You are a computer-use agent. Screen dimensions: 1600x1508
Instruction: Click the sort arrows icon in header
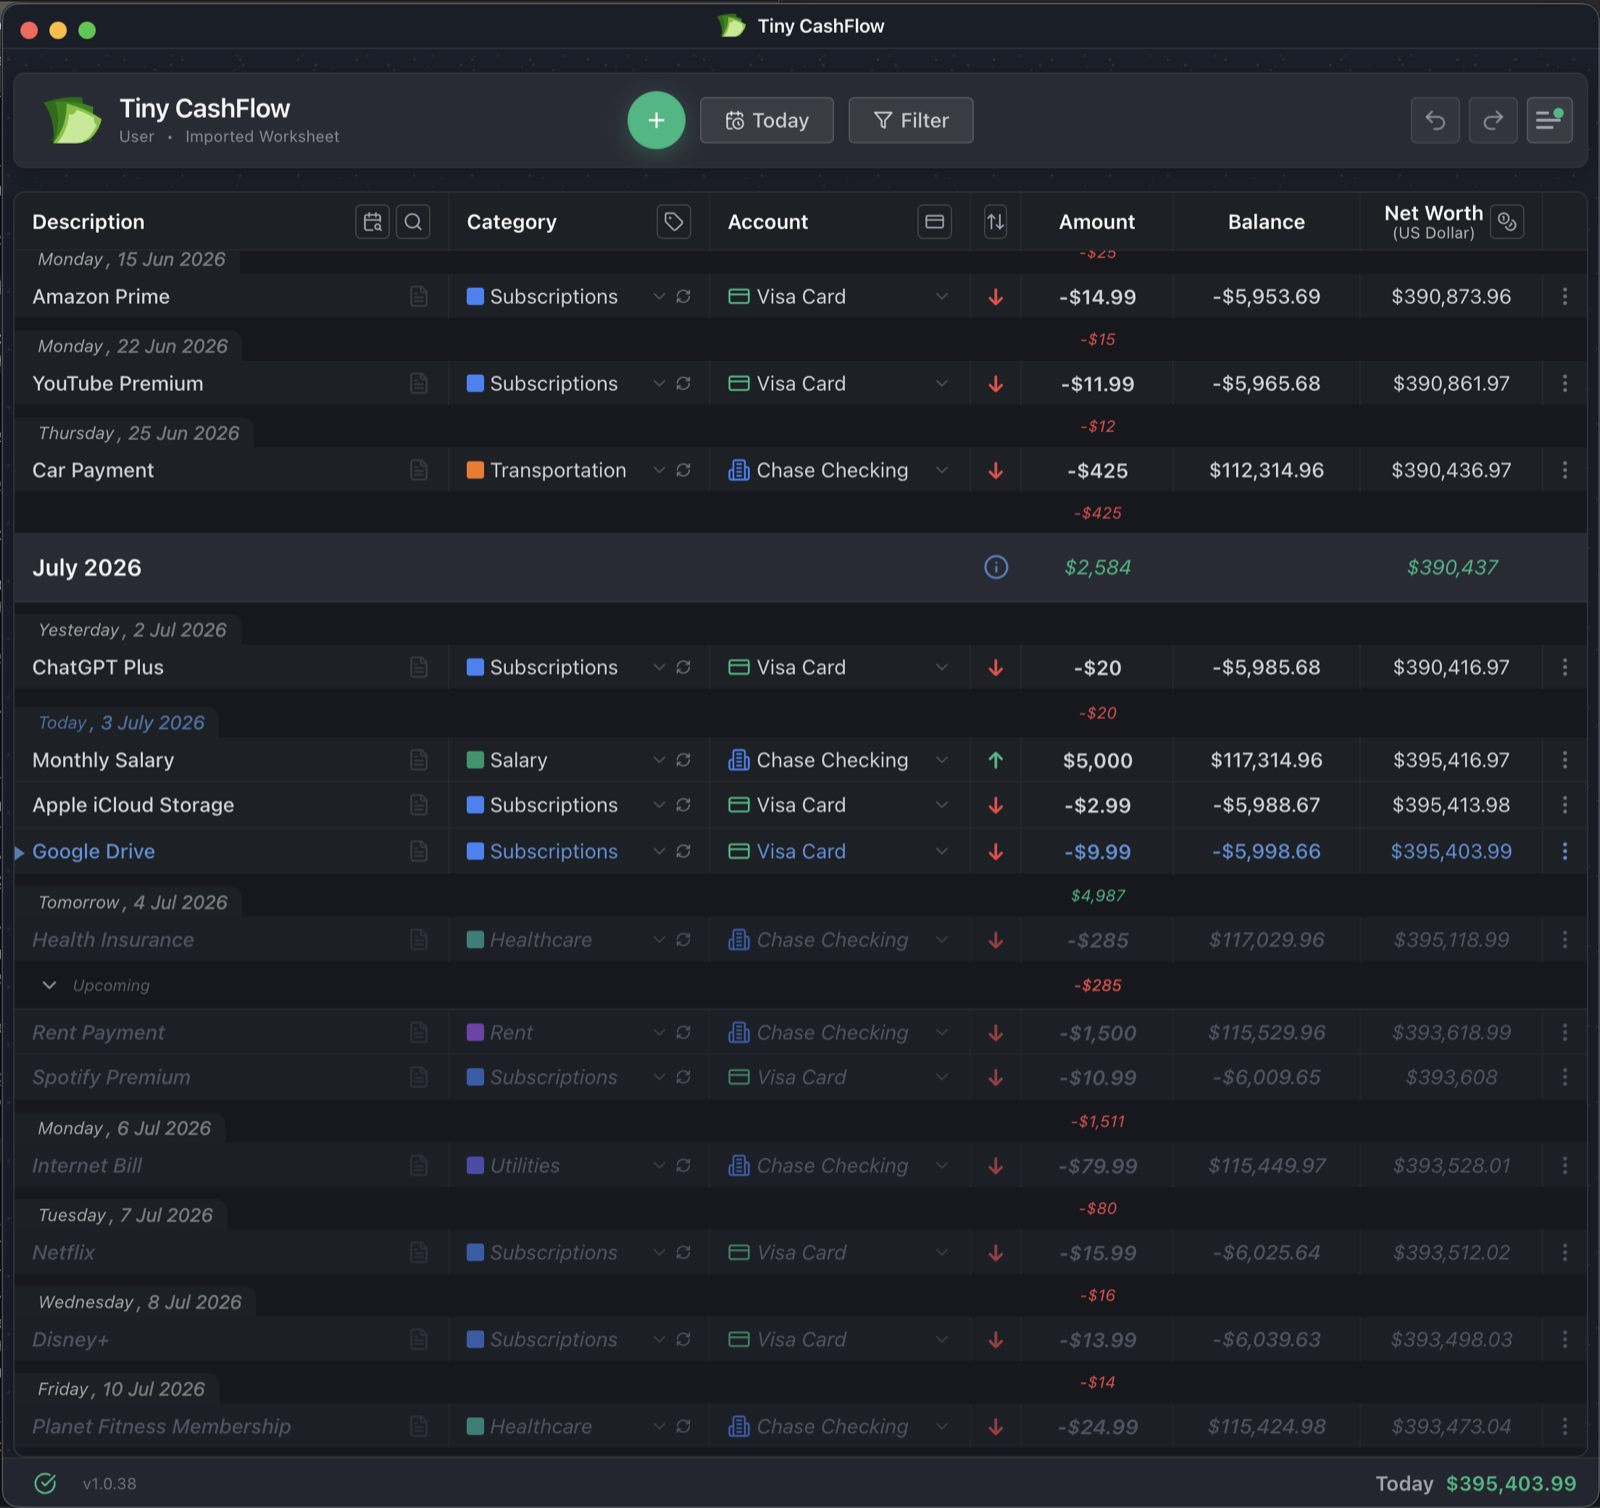click(x=995, y=222)
